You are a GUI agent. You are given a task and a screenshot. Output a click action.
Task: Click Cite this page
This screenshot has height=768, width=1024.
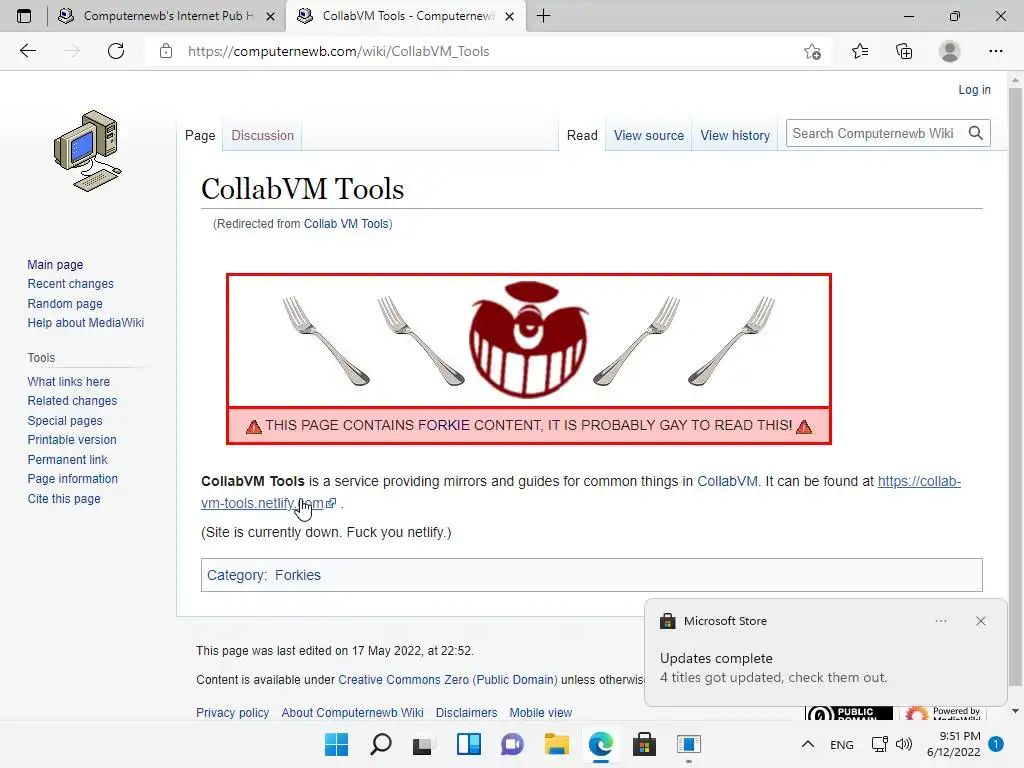pos(64,498)
